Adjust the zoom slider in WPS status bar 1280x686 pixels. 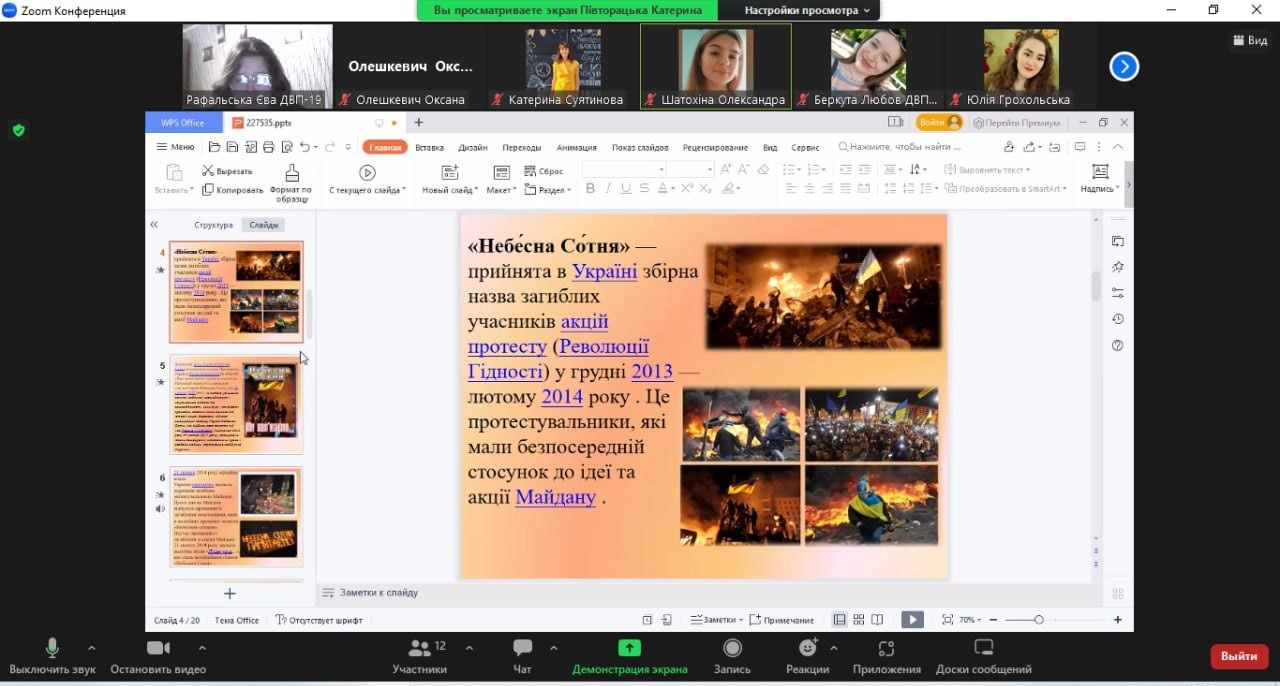1039,620
